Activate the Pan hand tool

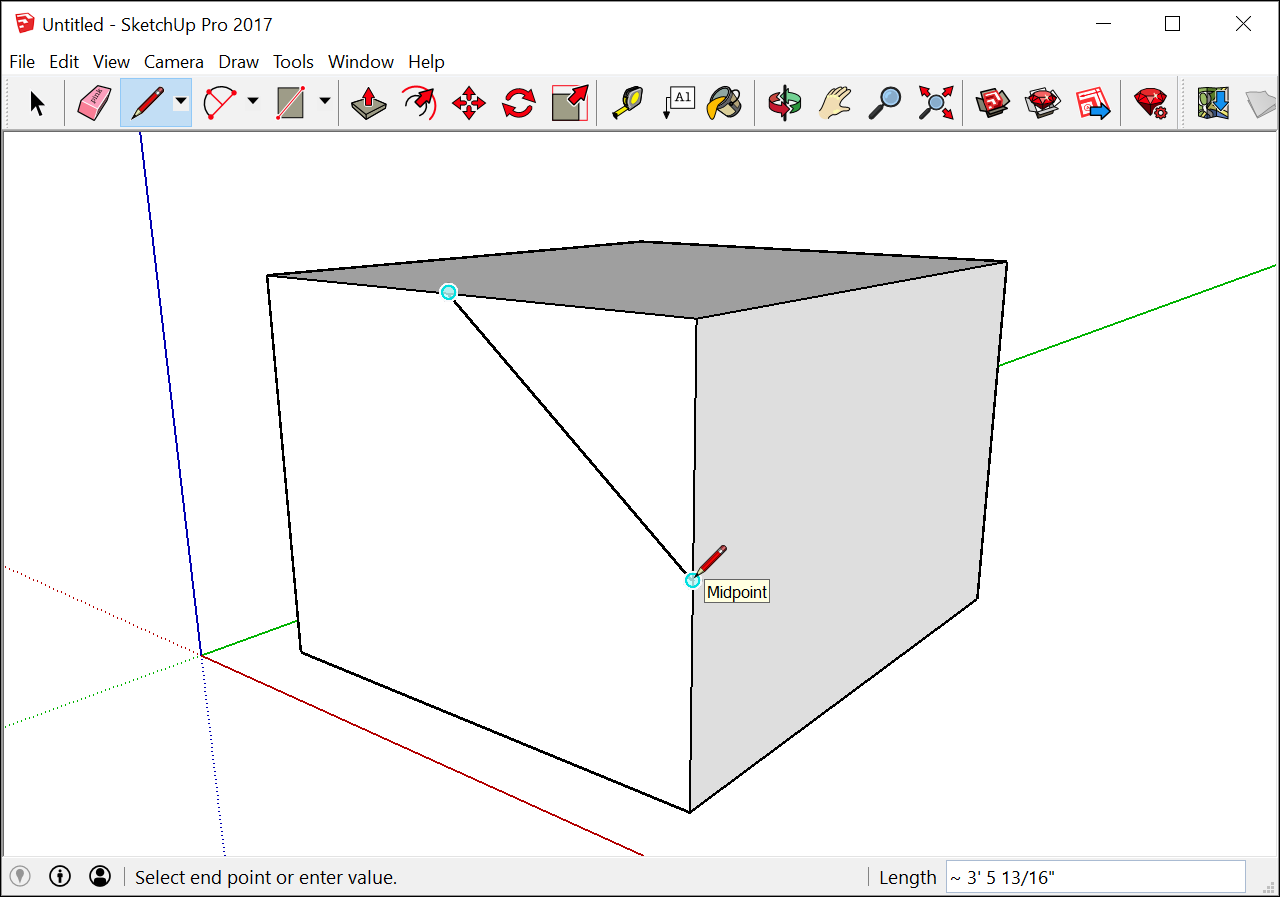click(835, 102)
